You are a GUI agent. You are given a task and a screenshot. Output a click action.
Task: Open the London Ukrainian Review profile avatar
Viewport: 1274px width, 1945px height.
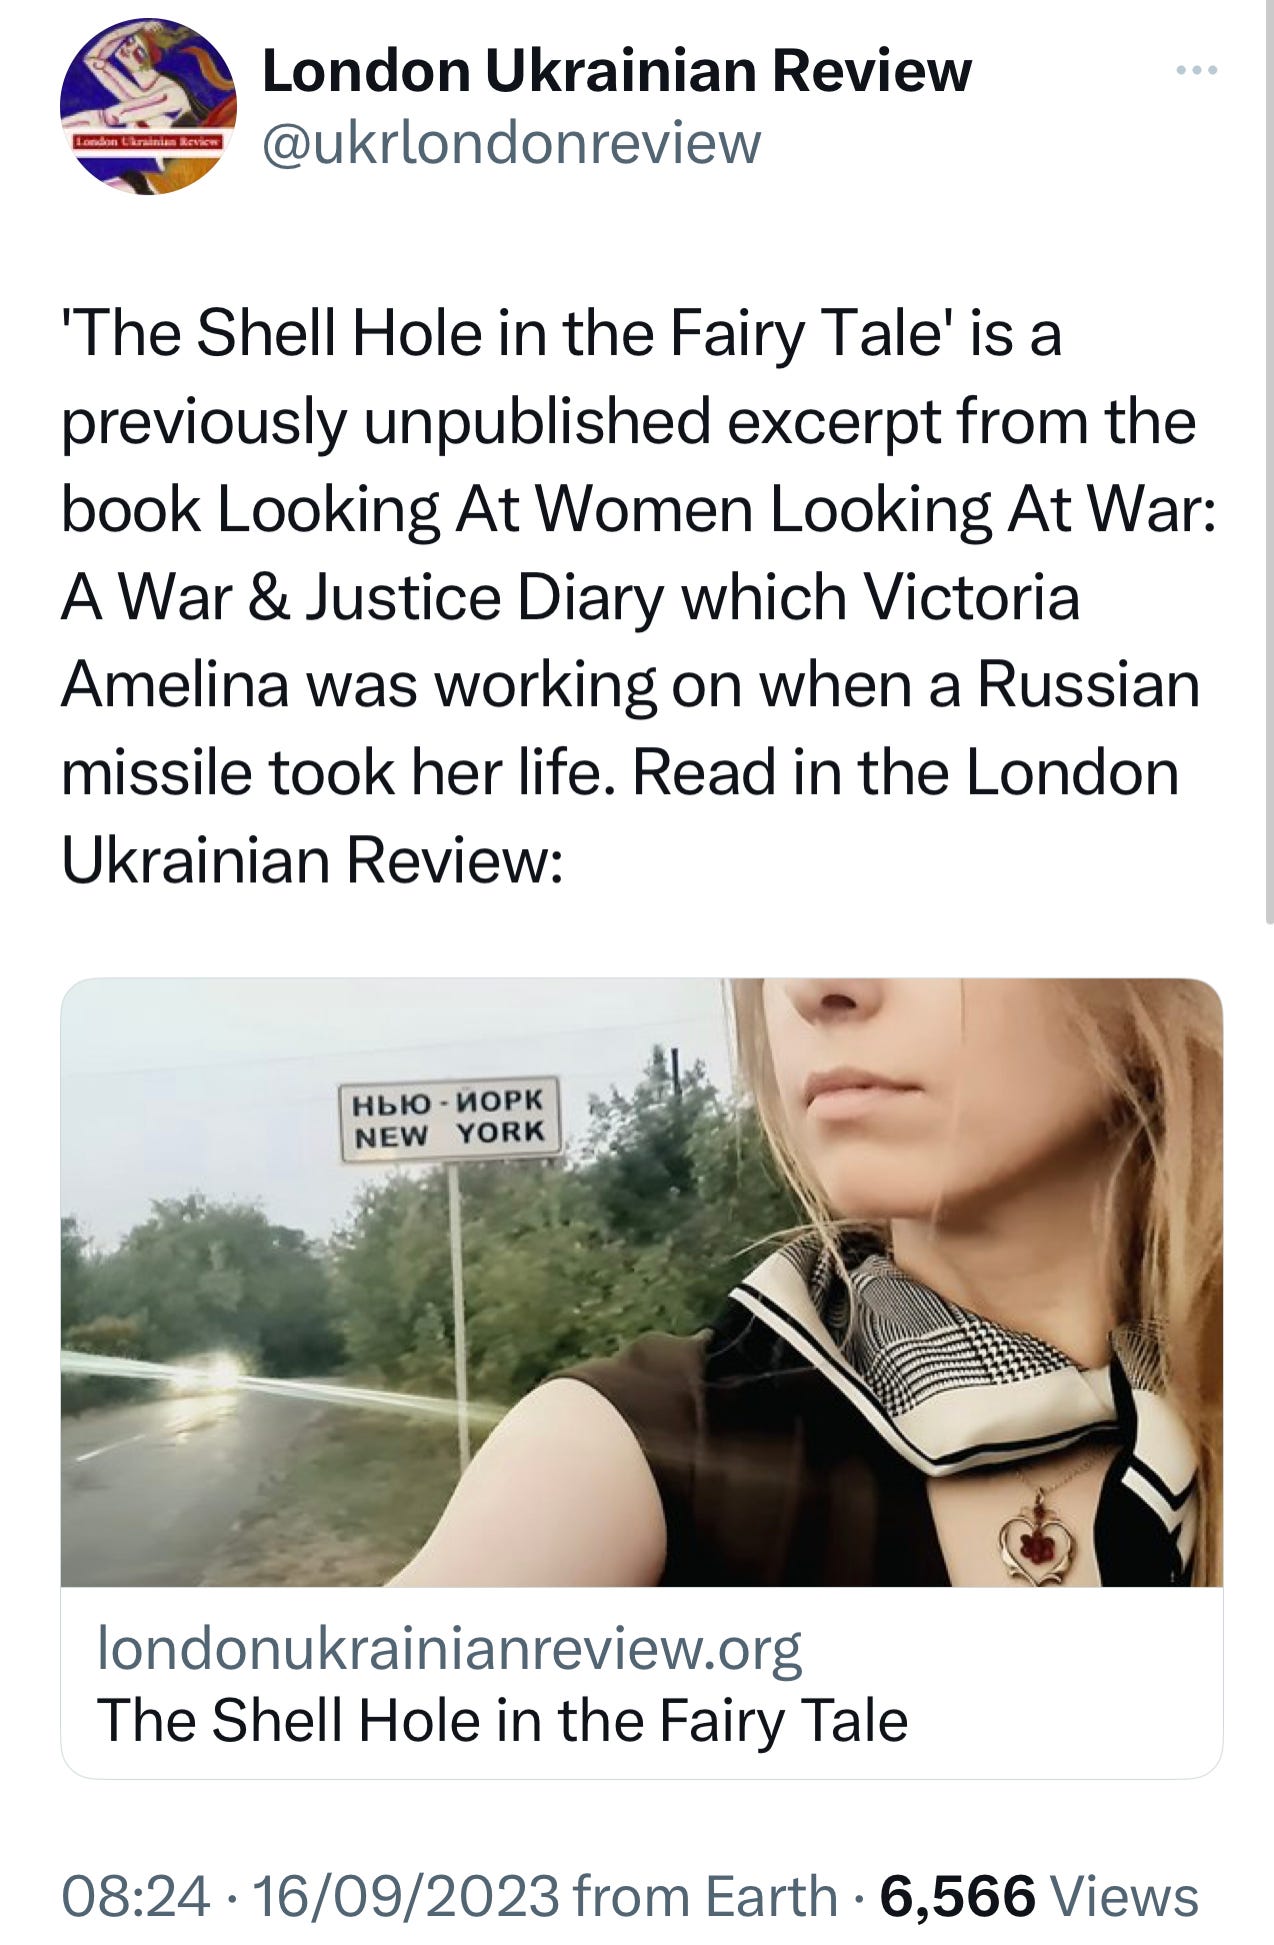coord(148,107)
